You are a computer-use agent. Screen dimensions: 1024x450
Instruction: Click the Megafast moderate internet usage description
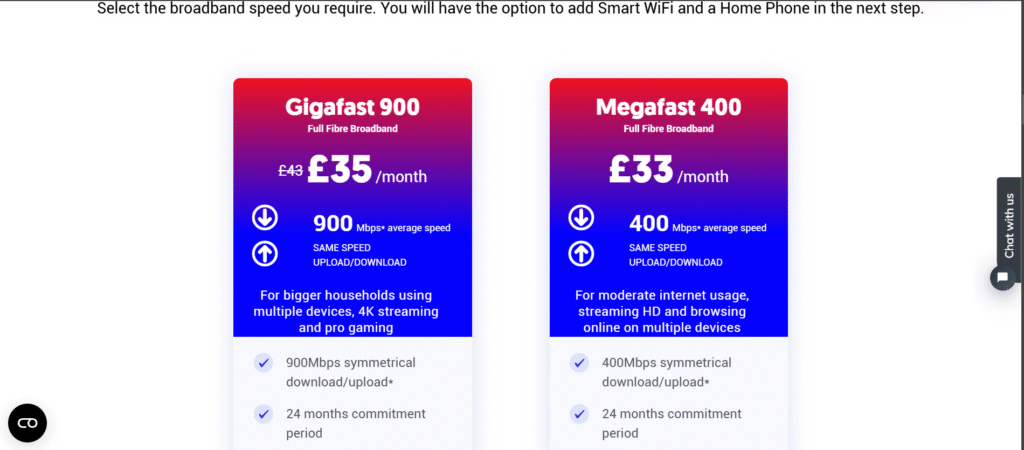(662, 311)
